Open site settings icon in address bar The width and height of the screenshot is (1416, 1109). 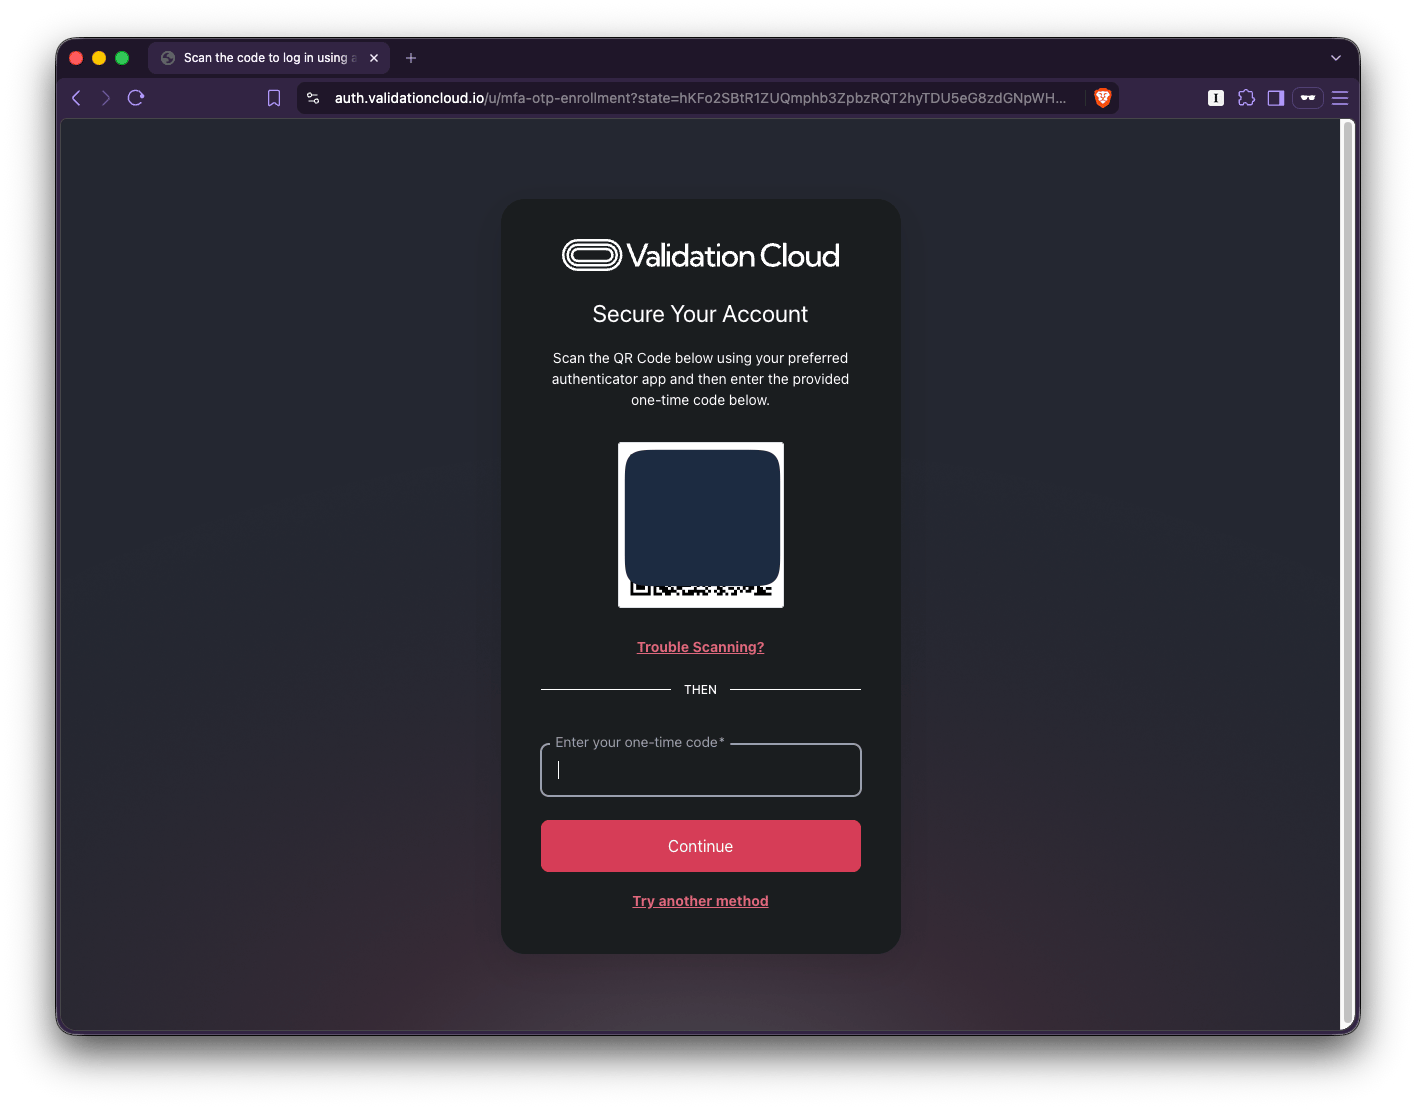[x=313, y=98]
